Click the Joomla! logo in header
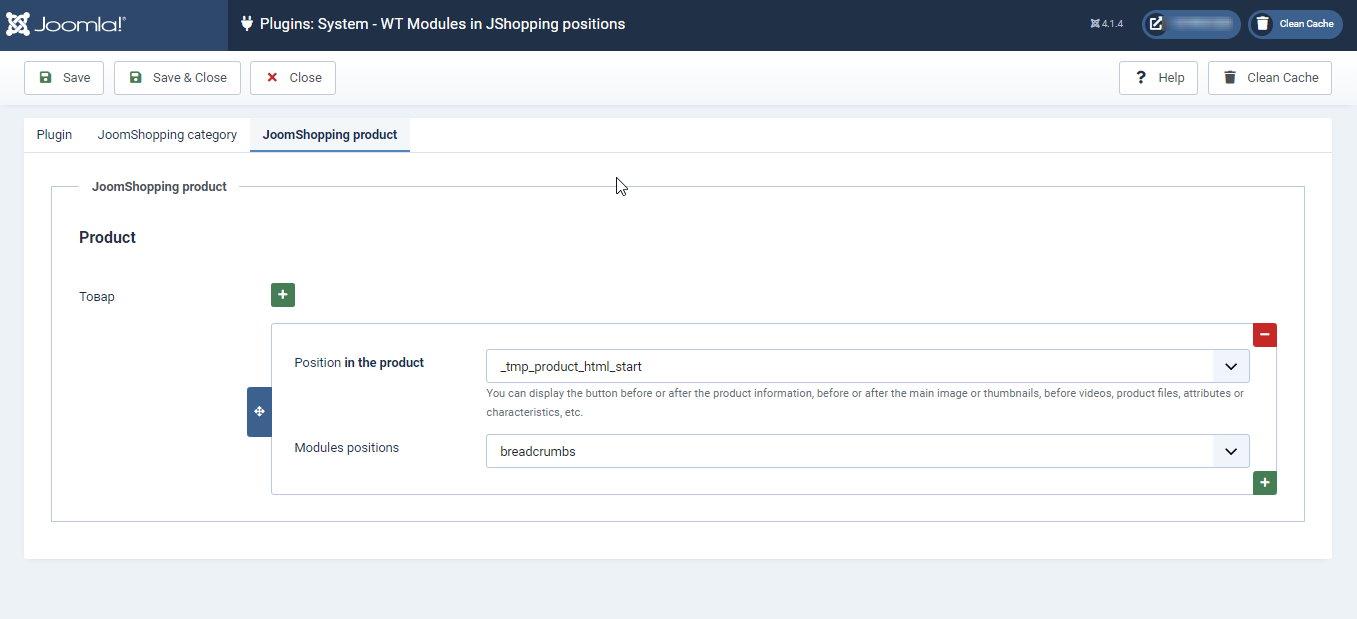This screenshot has width=1357, height=619. (x=66, y=24)
